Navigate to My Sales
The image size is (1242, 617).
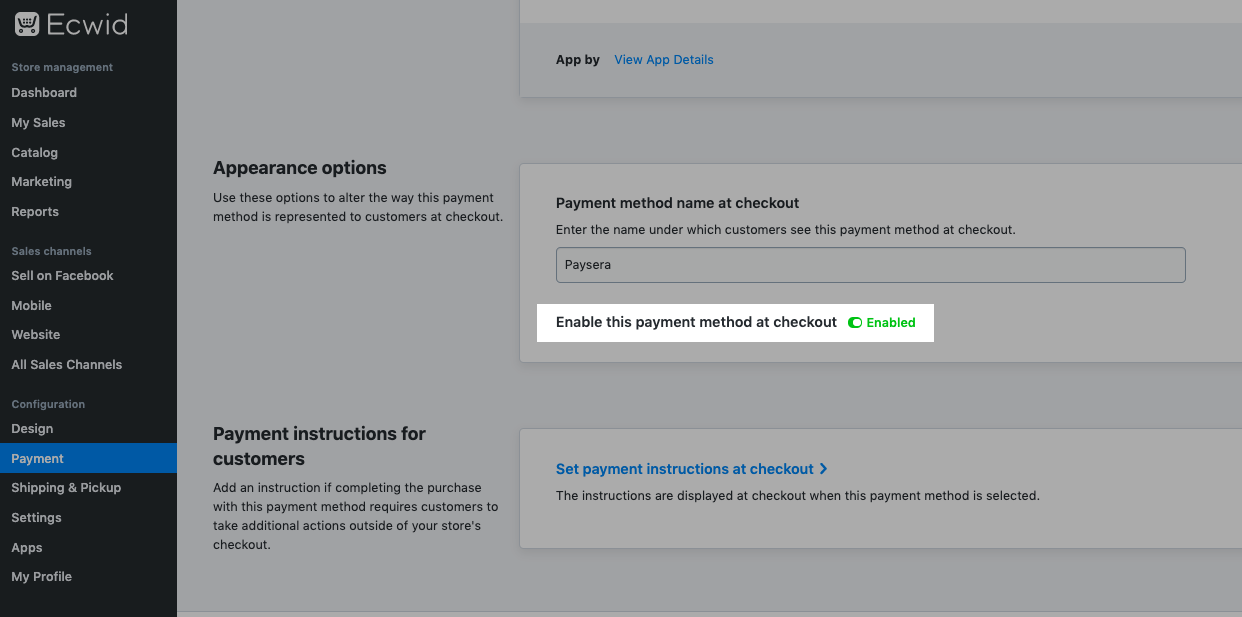pyautogui.click(x=38, y=122)
